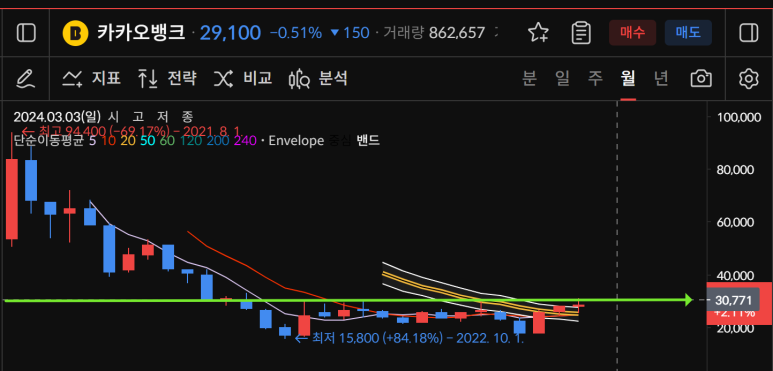Select the pencil drawing tool
This screenshot has width=773, height=371.
click(26, 78)
